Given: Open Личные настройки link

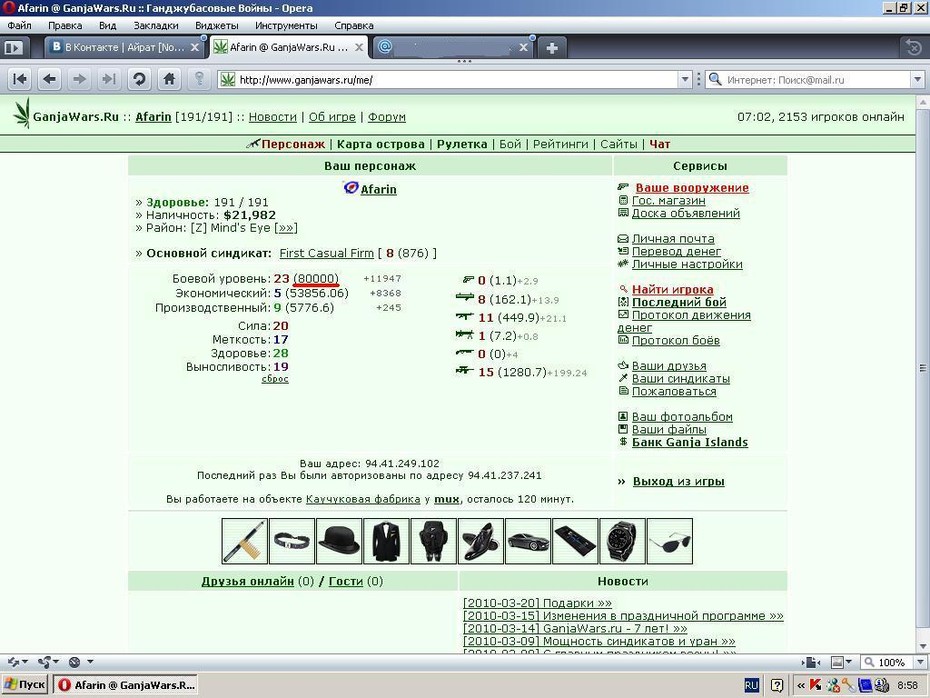Looking at the screenshot, I should pos(687,264).
